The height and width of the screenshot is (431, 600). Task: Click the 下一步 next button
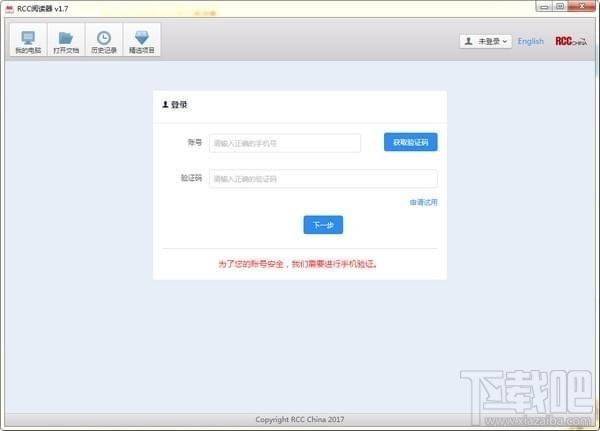pyautogui.click(x=323, y=225)
